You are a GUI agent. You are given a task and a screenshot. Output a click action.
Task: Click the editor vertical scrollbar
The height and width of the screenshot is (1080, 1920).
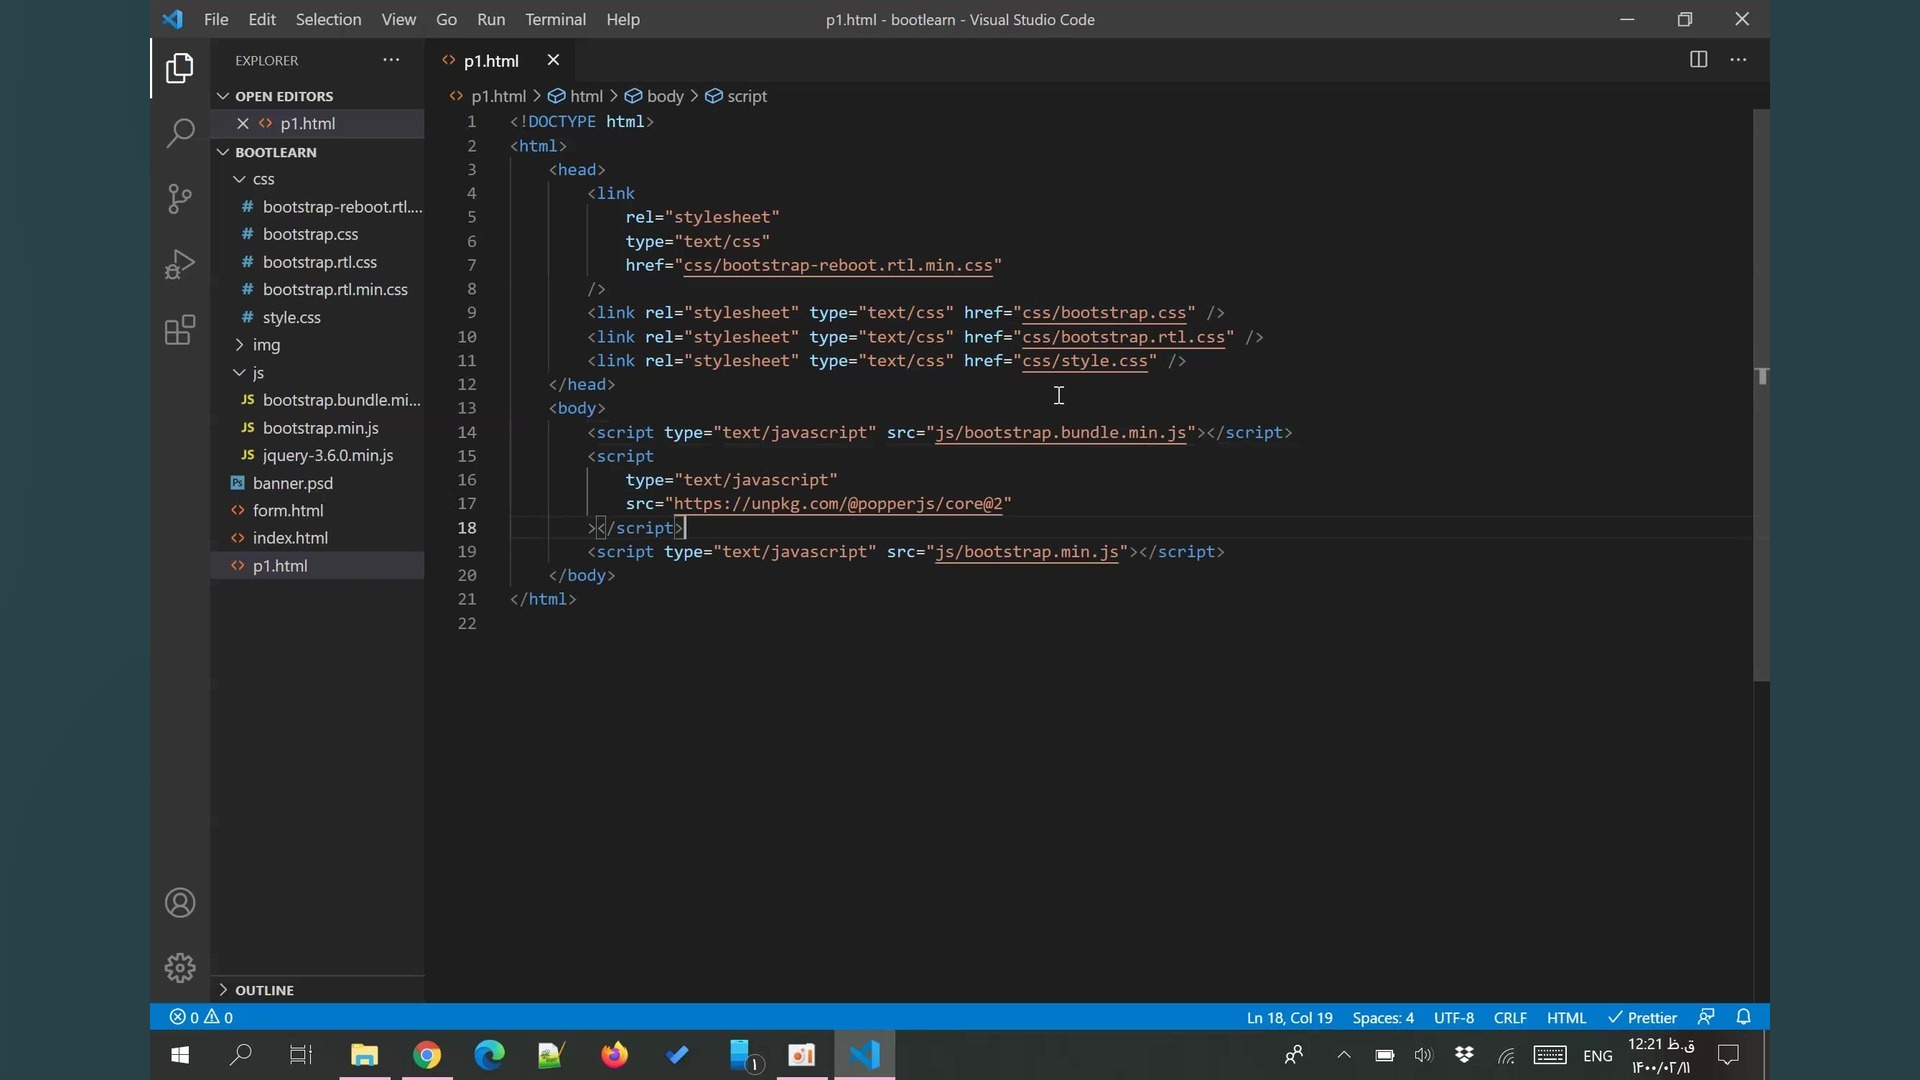[x=1761, y=395]
